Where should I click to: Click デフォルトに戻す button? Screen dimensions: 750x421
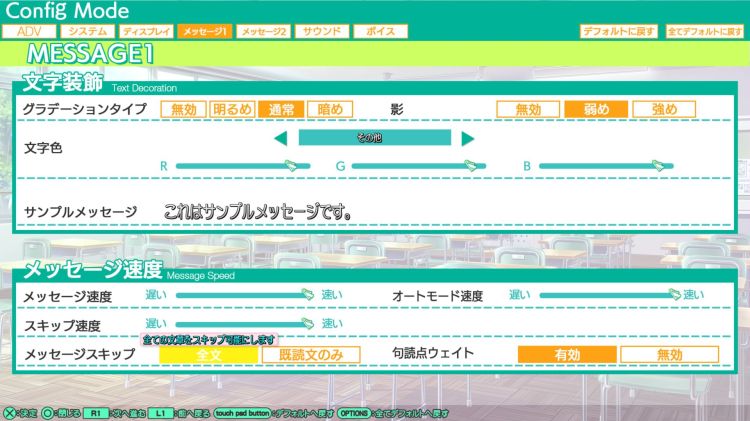pyautogui.click(x=618, y=32)
